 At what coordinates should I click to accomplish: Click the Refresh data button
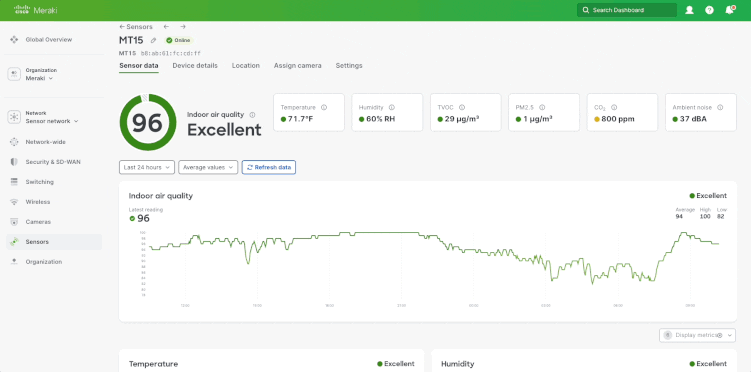click(269, 167)
